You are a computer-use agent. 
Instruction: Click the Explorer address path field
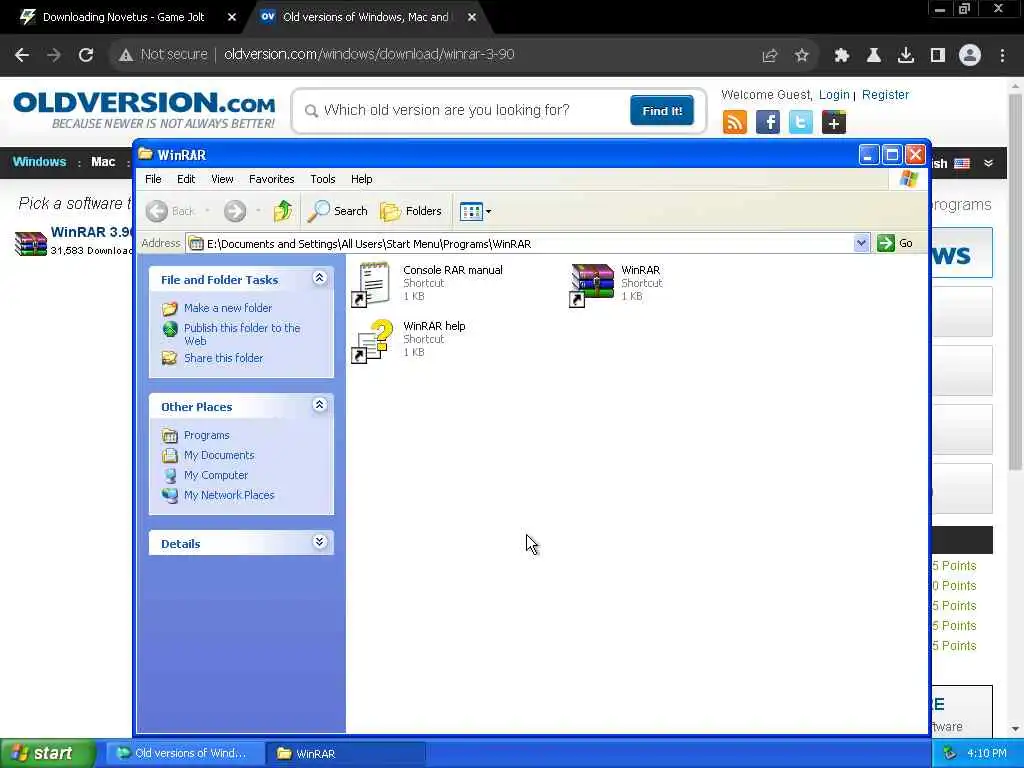pos(520,244)
